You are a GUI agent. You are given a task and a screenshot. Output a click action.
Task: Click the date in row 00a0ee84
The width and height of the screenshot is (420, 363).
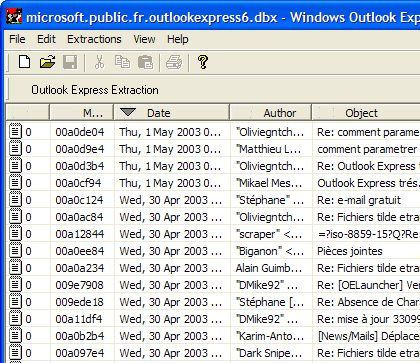point(170,251)
